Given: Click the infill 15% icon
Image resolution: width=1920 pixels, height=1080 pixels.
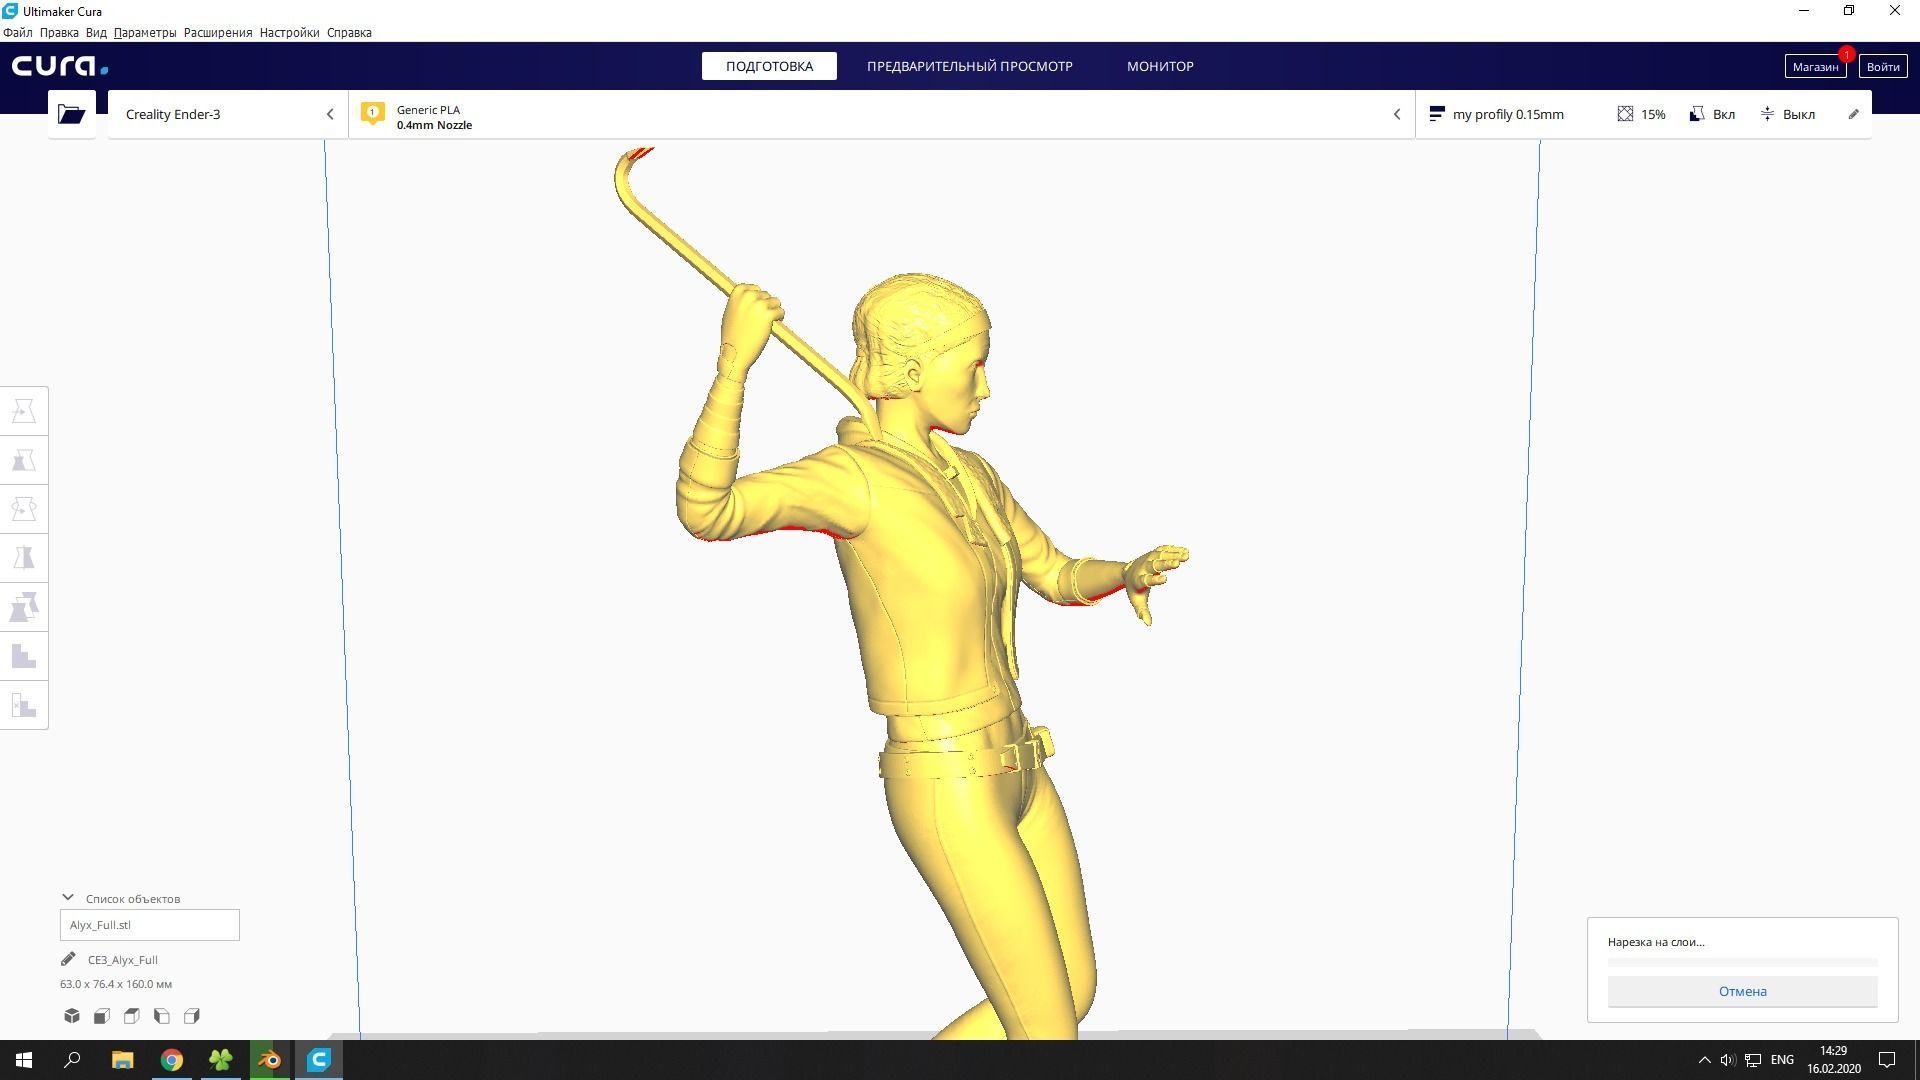Looking at the screenshot, I should click(1625, 114).
